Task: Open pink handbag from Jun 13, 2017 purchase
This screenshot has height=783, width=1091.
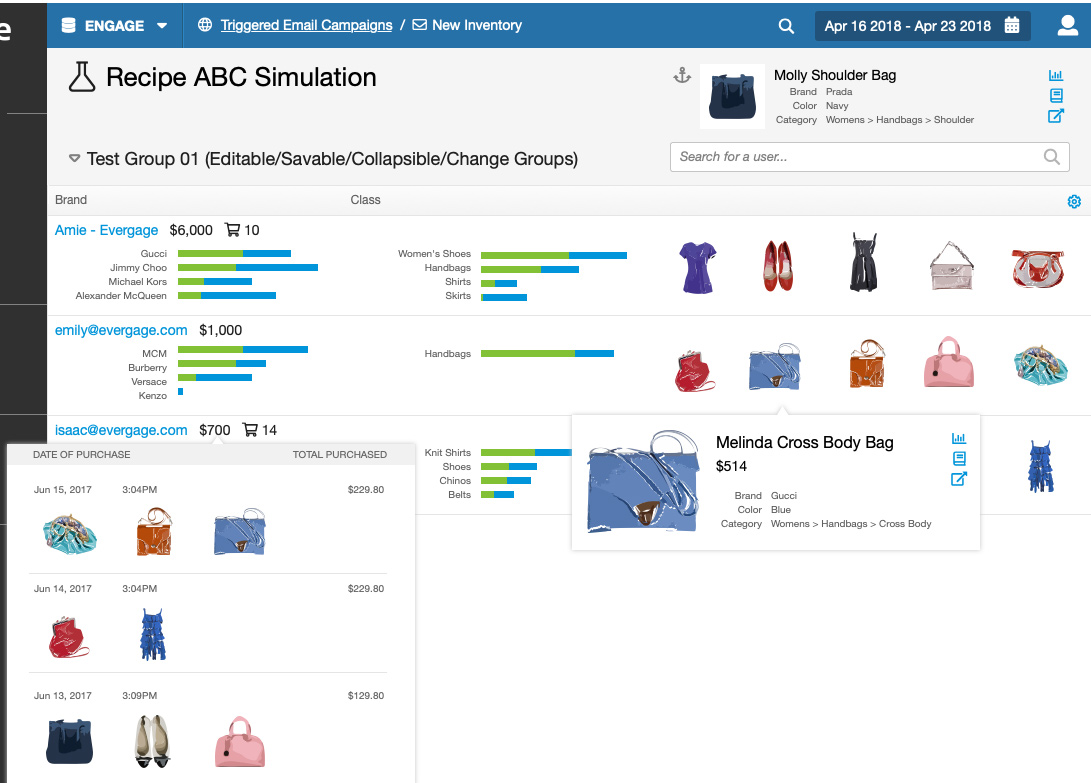Action: [240, 742]
